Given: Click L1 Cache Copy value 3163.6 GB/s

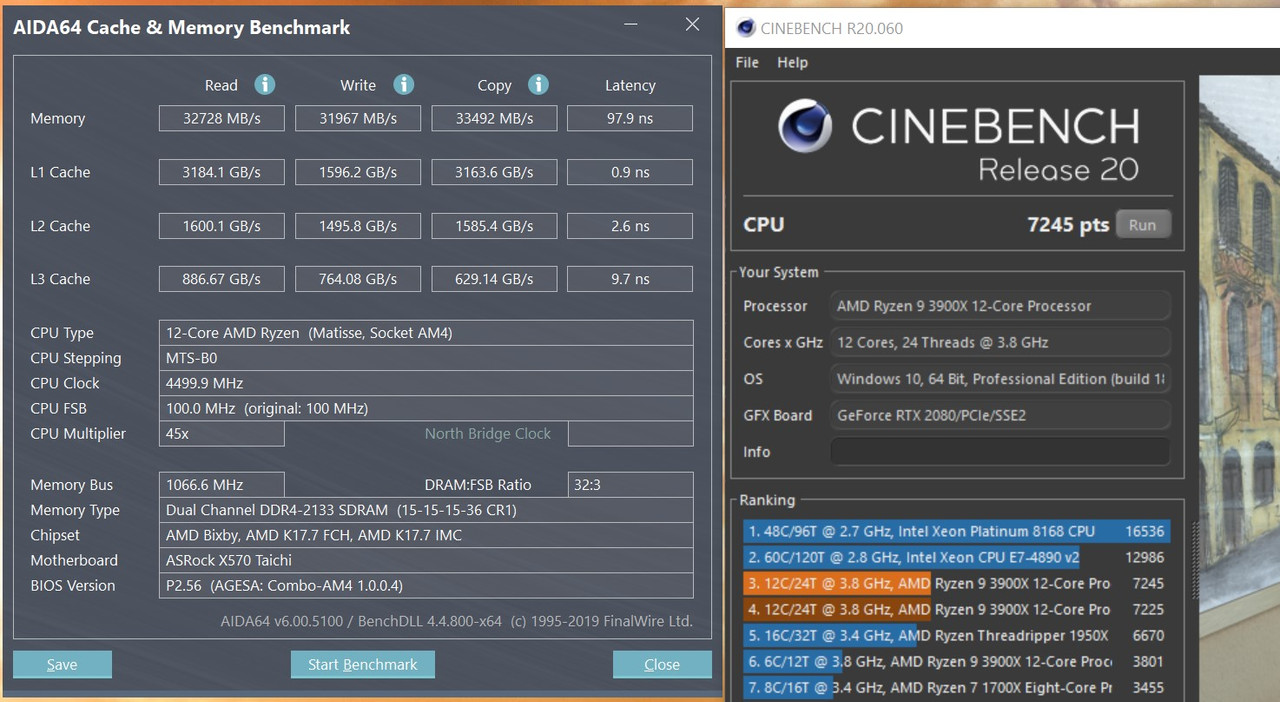Looking at the screenshot, I should (x=494, y=172).
